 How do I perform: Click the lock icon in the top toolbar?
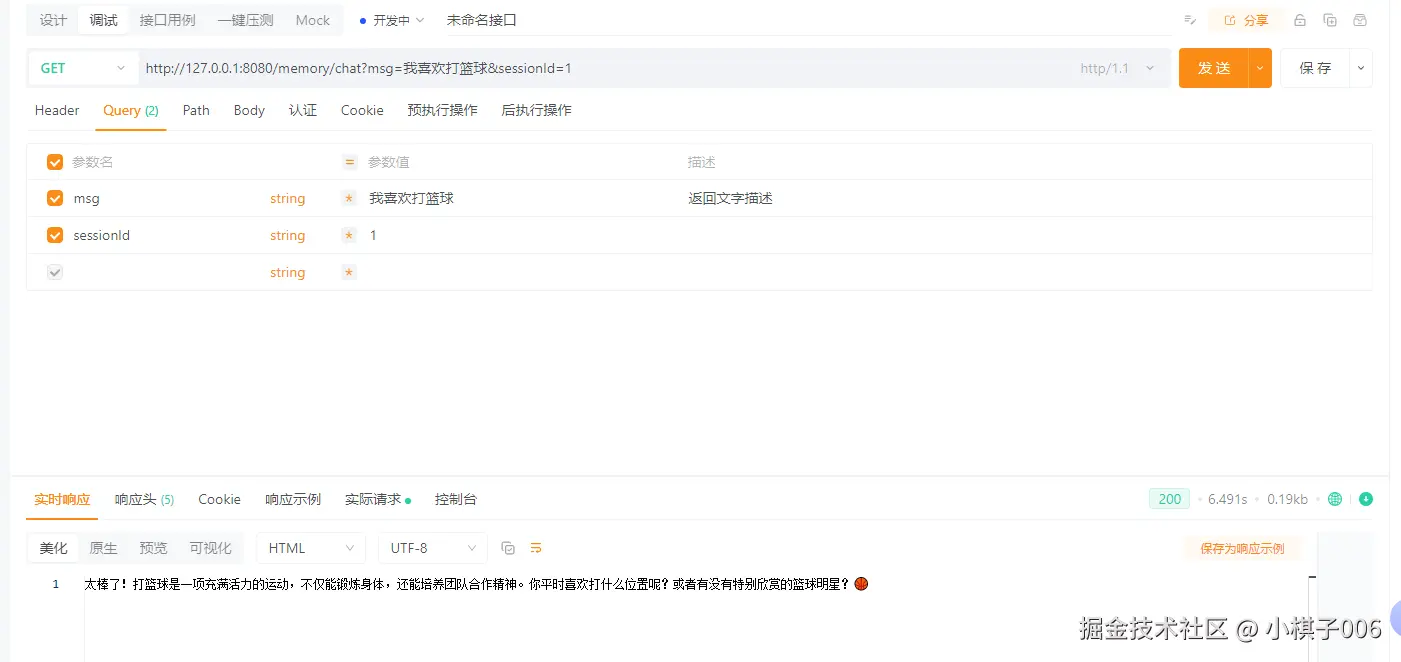pos(1300,20)
